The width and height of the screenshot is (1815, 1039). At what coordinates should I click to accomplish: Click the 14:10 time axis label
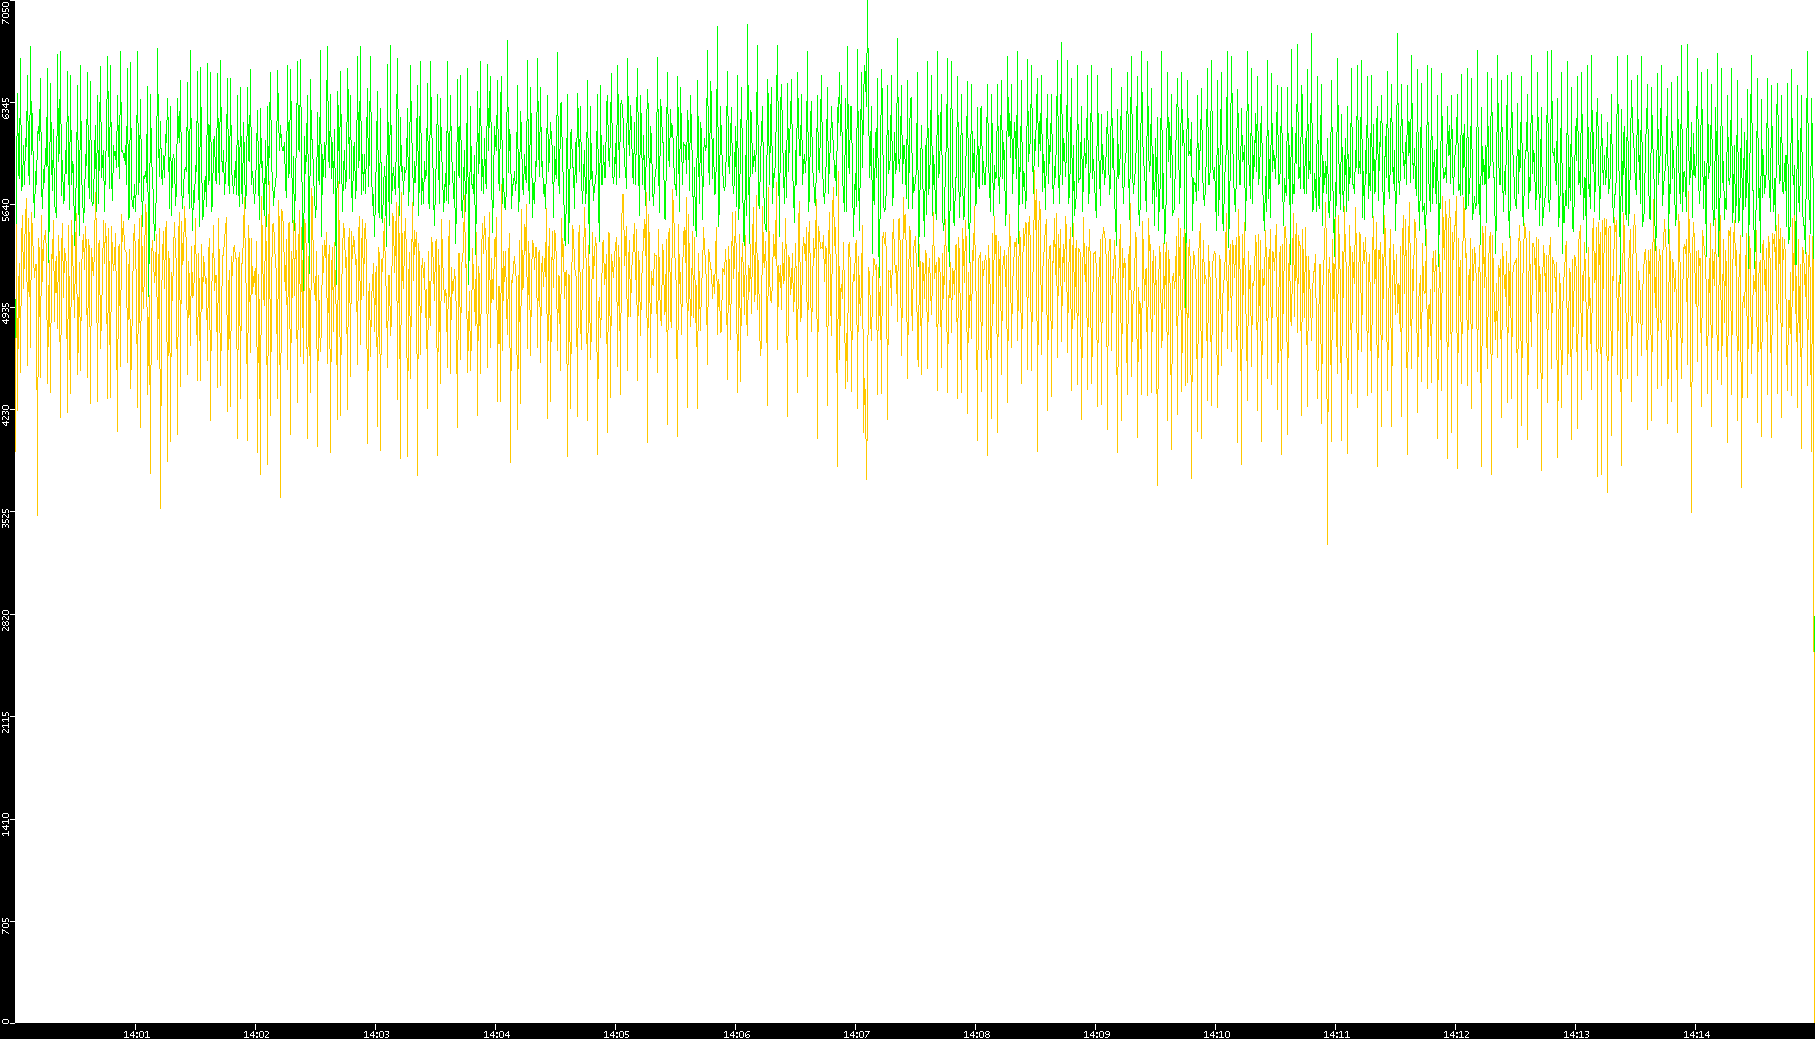pyautogui.click(x=1216, y=1034)
